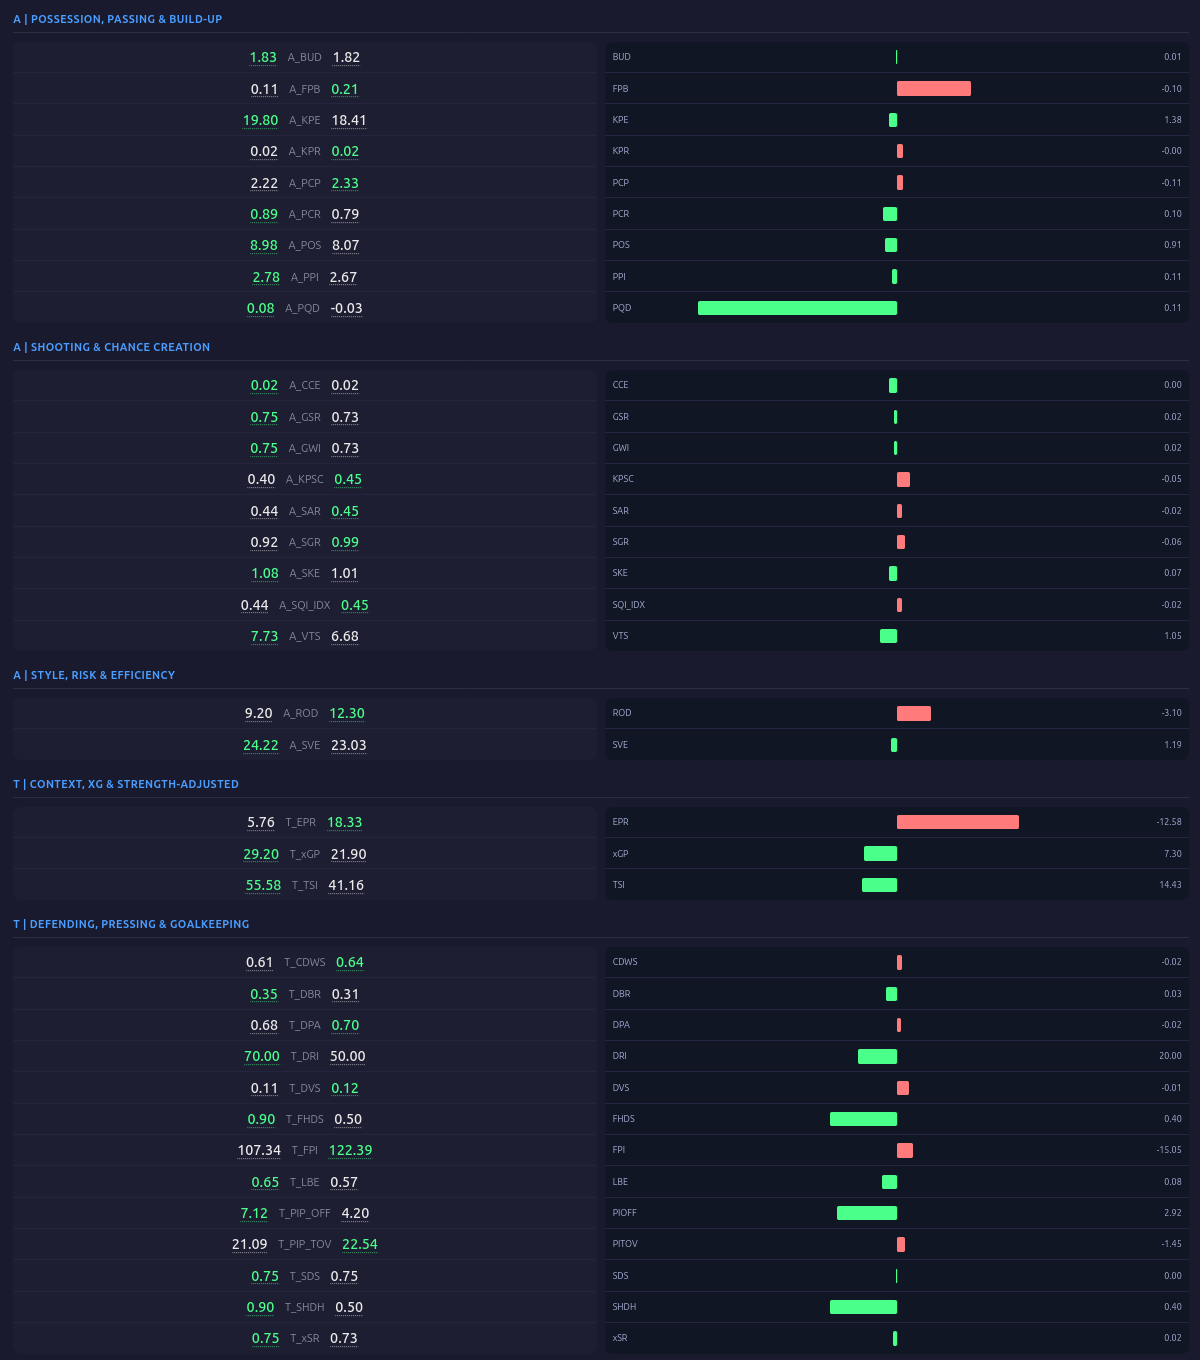This screenshot has width=1200, height=1360.
Task: Click the T_PIP_OFF metric label
Action: pos(304,1213)
